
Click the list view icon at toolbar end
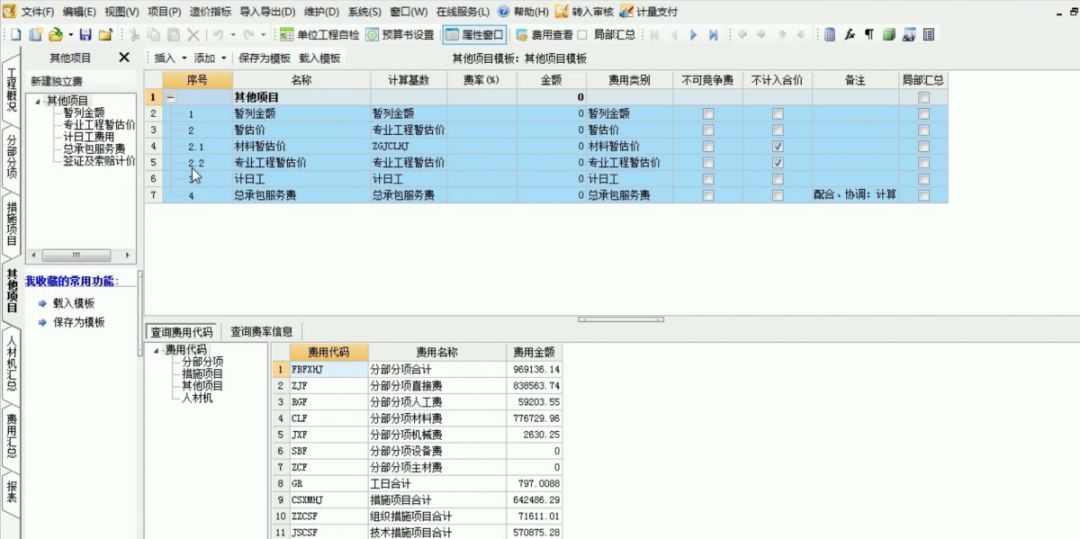tap(929, 34)
